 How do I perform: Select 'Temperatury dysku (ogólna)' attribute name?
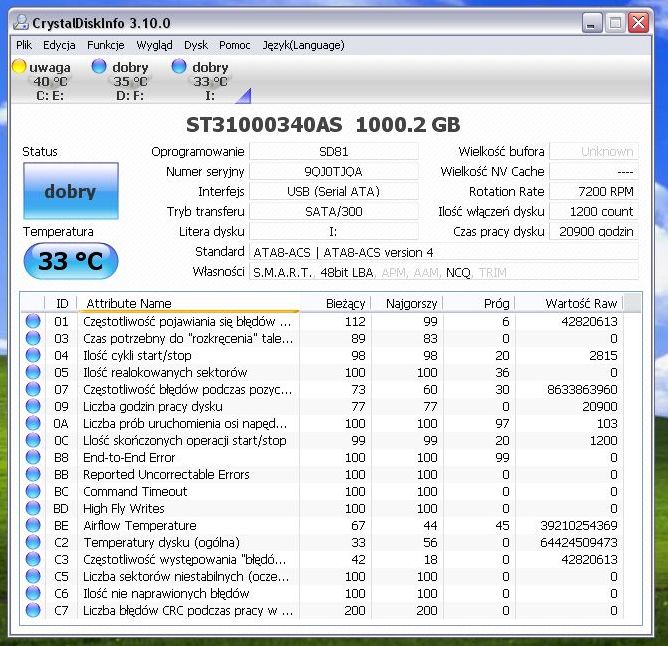[x=161, y=542]
